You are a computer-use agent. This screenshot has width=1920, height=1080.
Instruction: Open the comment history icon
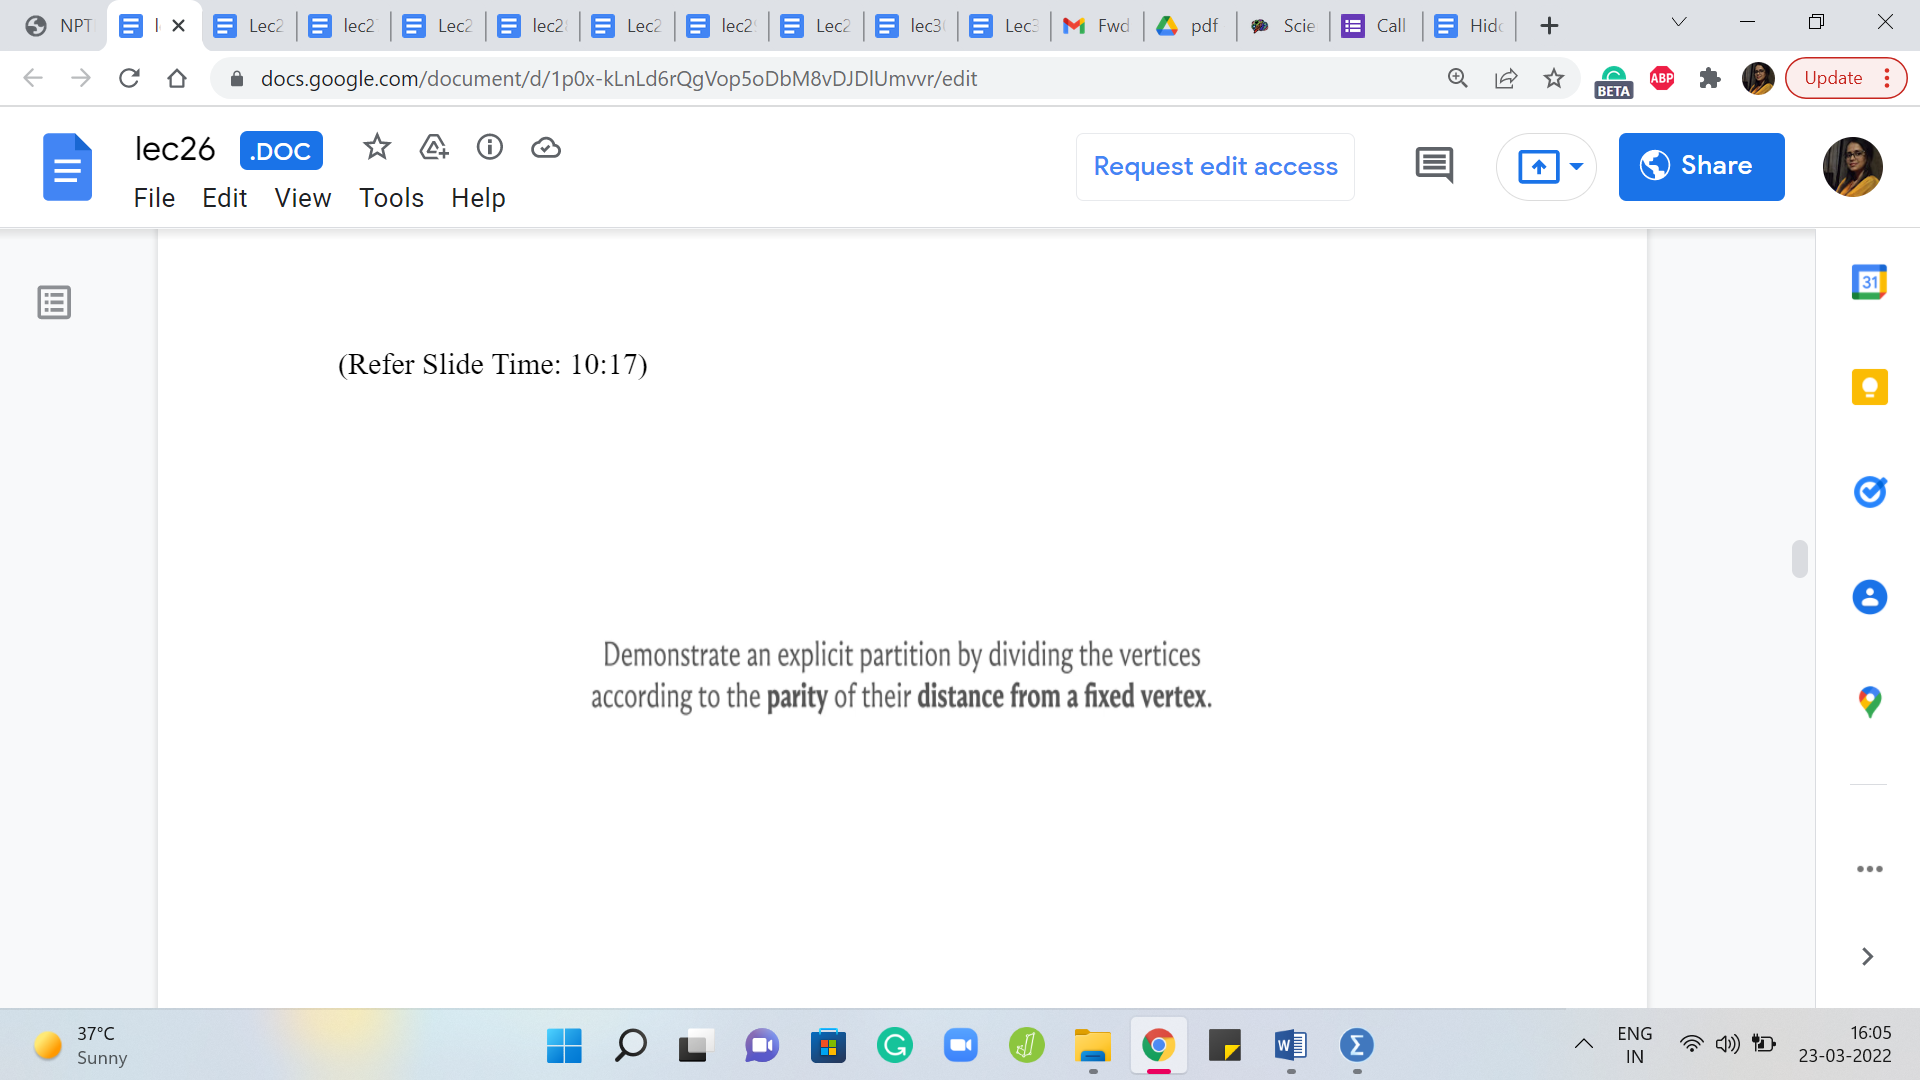1434,166
